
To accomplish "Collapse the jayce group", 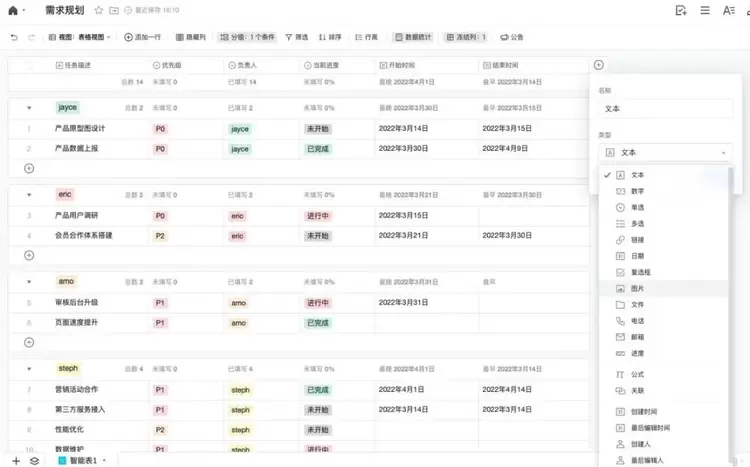I will 29,108.
